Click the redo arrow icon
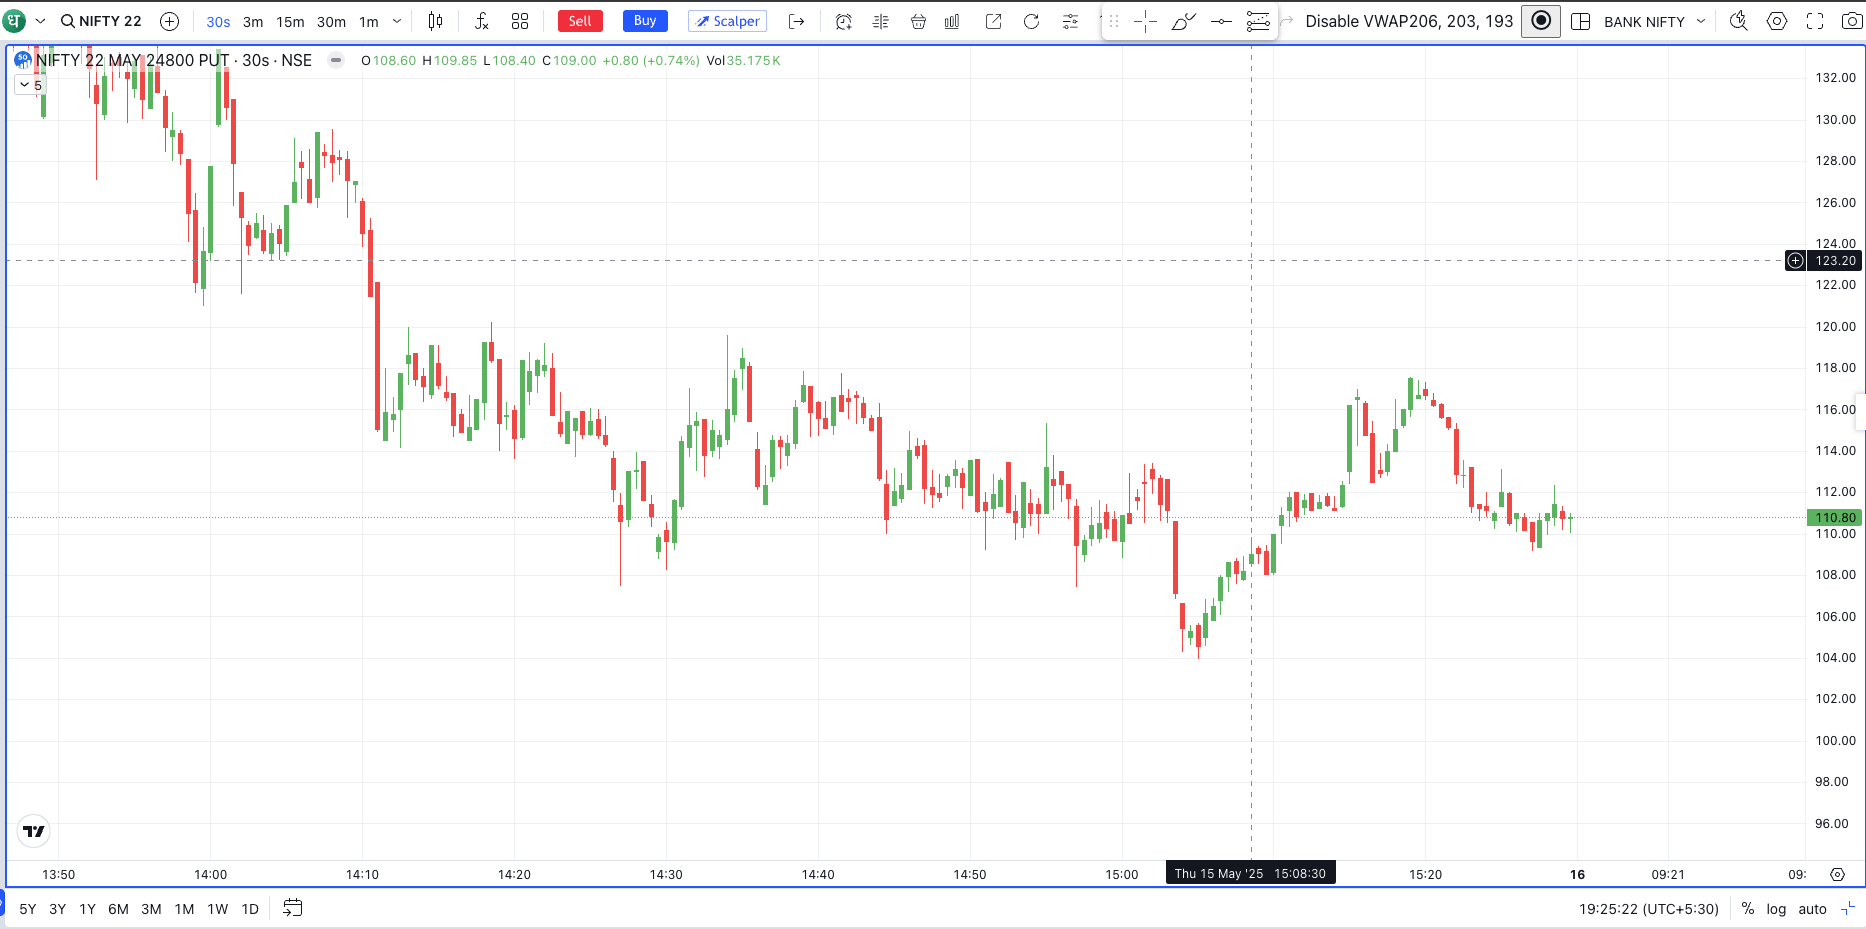The width and height of the screenshot is (1866, 929). (1287, 21)
